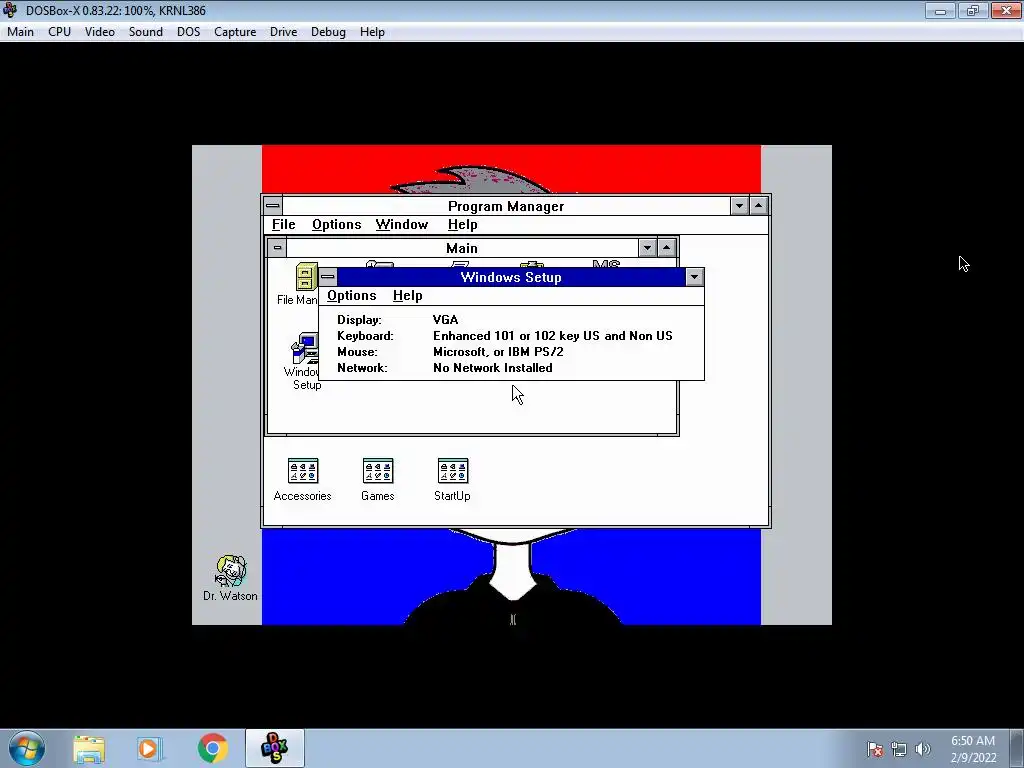Screen dimensions: 1024x768
Task: Click the Windows Setup title bar
Action: (x=511, y=277)
